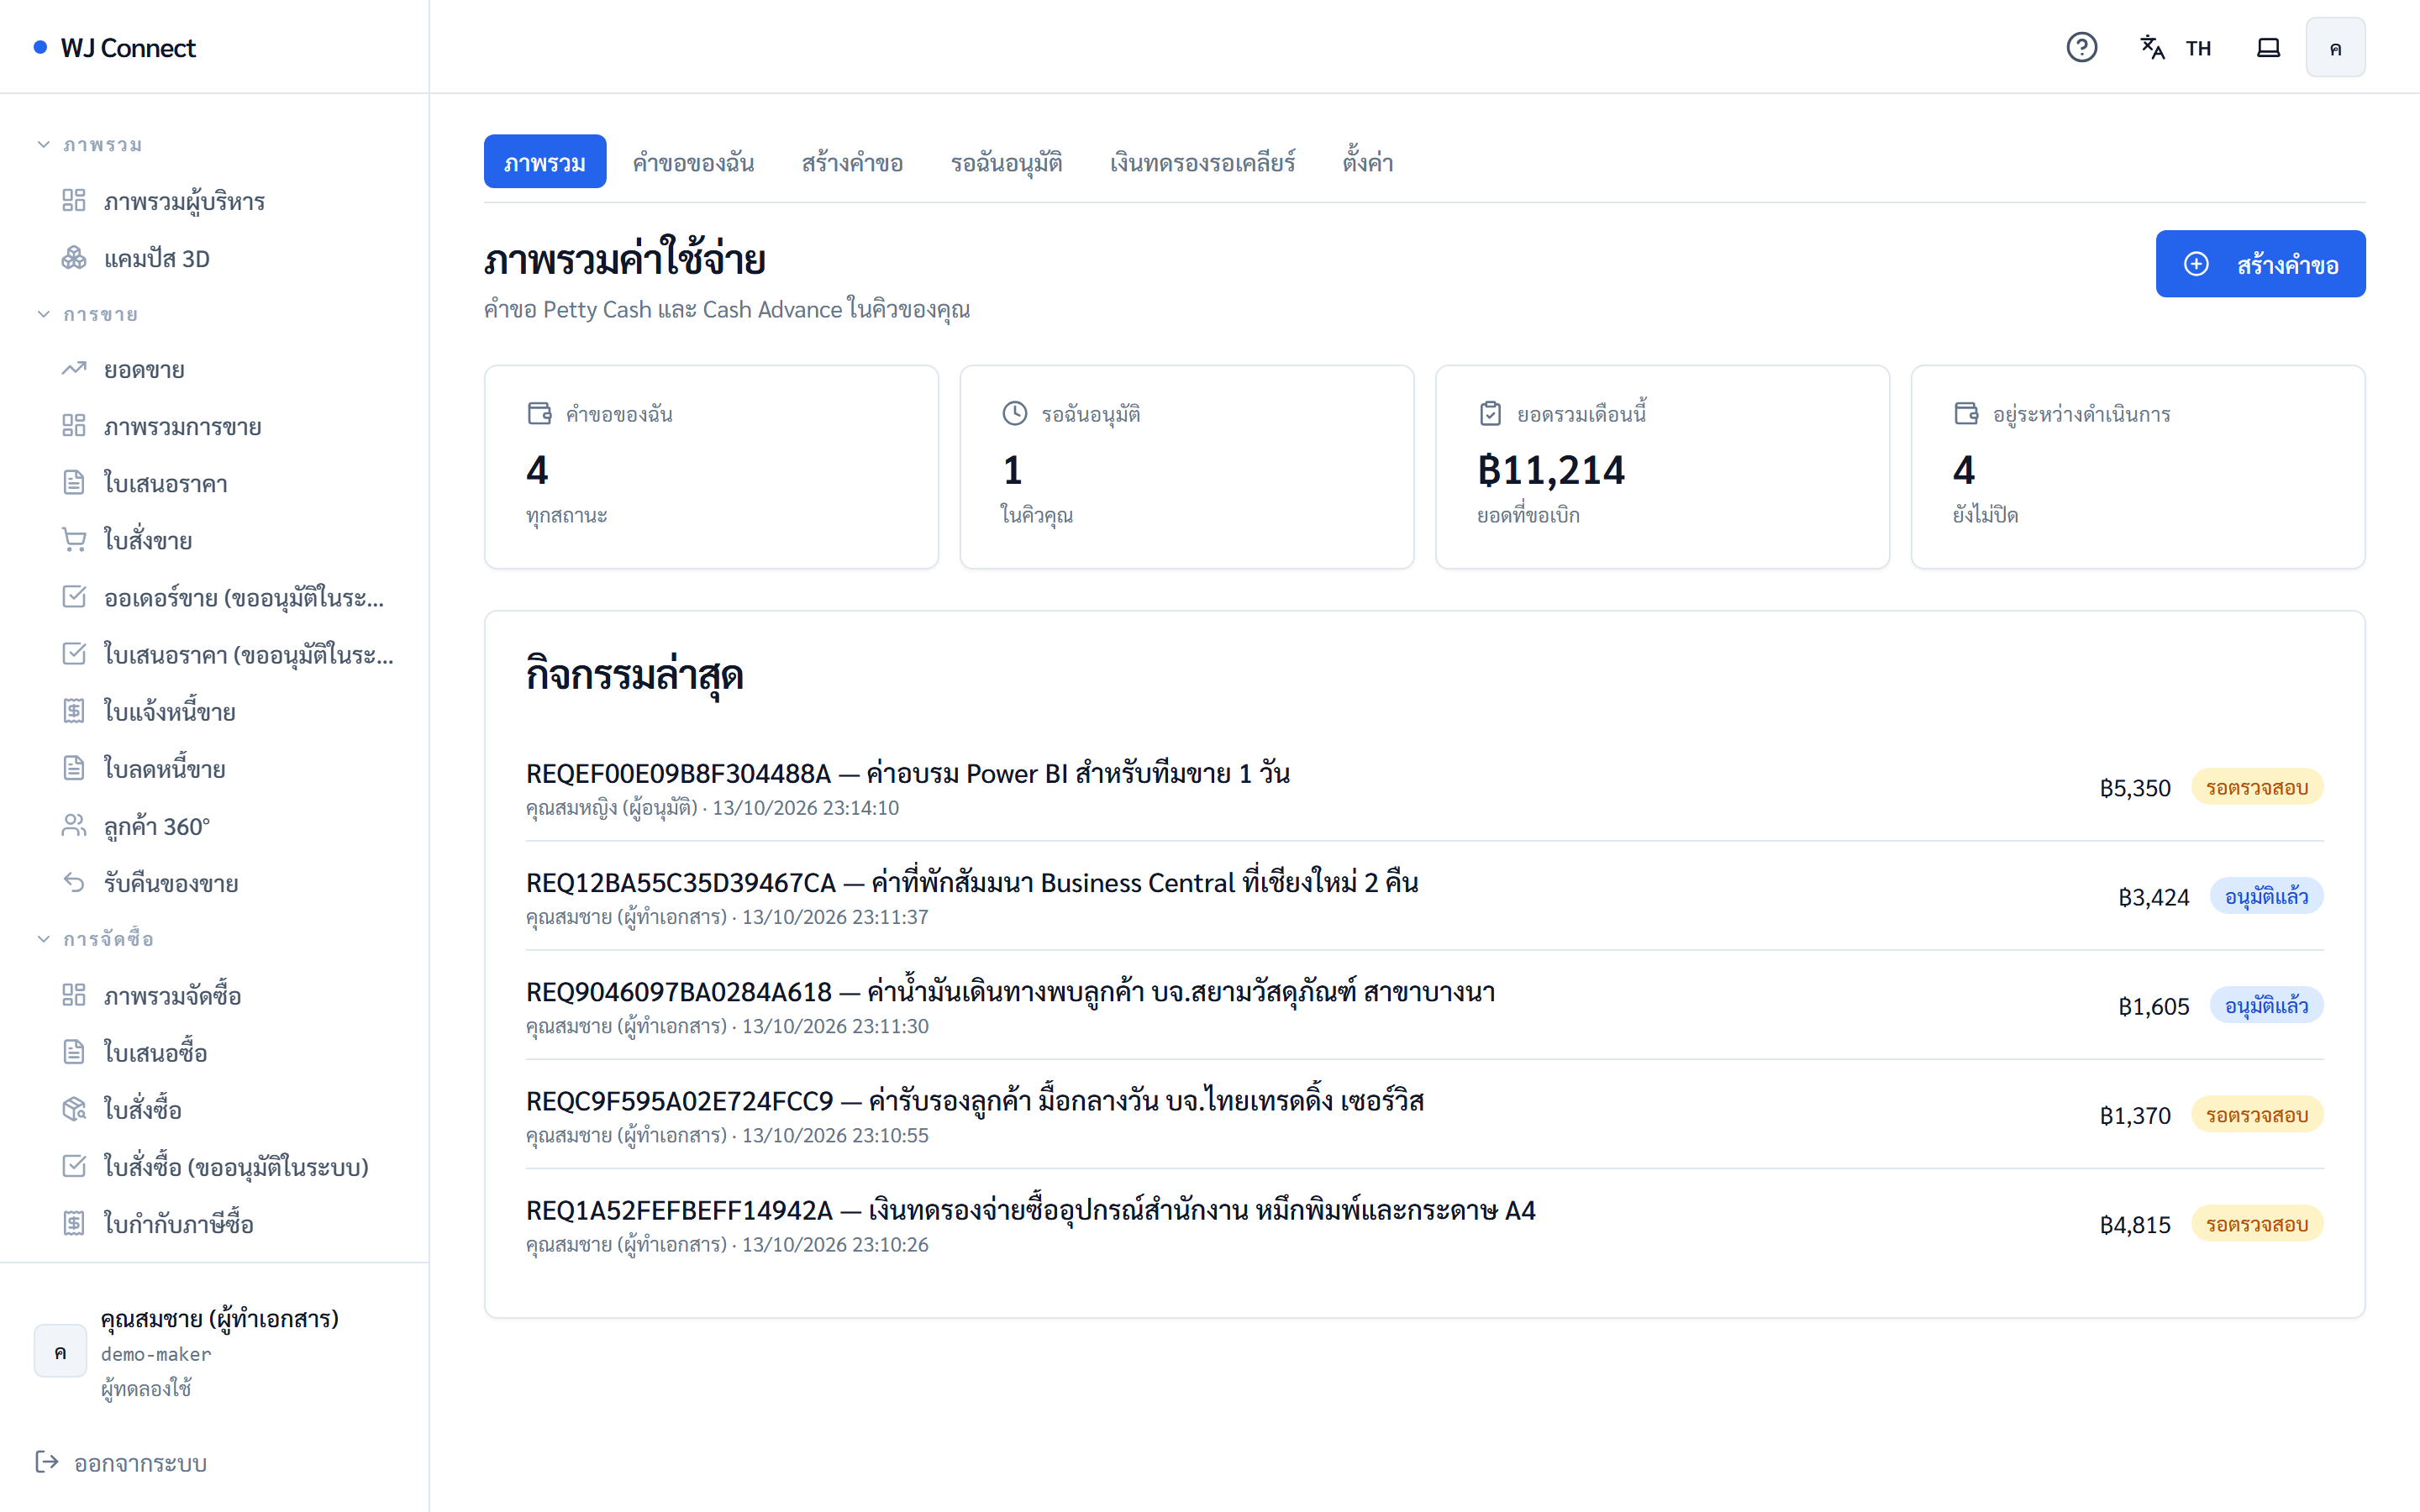Collapse the ภาพรวม sidebar section
This screenshot has height=1512, width=2420.
pos(88,145)
